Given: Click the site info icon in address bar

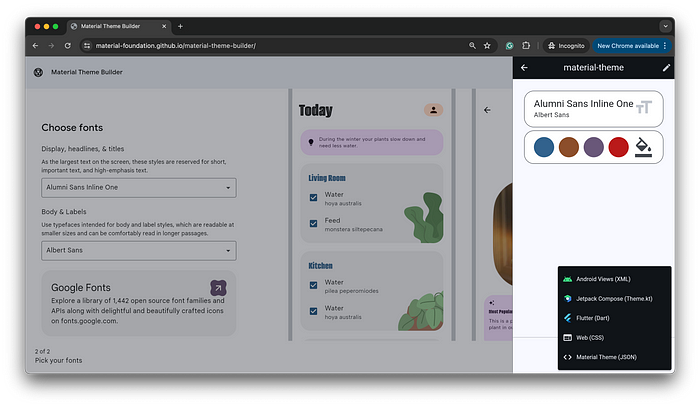Looking at the screenshot, I should point(87,46).
